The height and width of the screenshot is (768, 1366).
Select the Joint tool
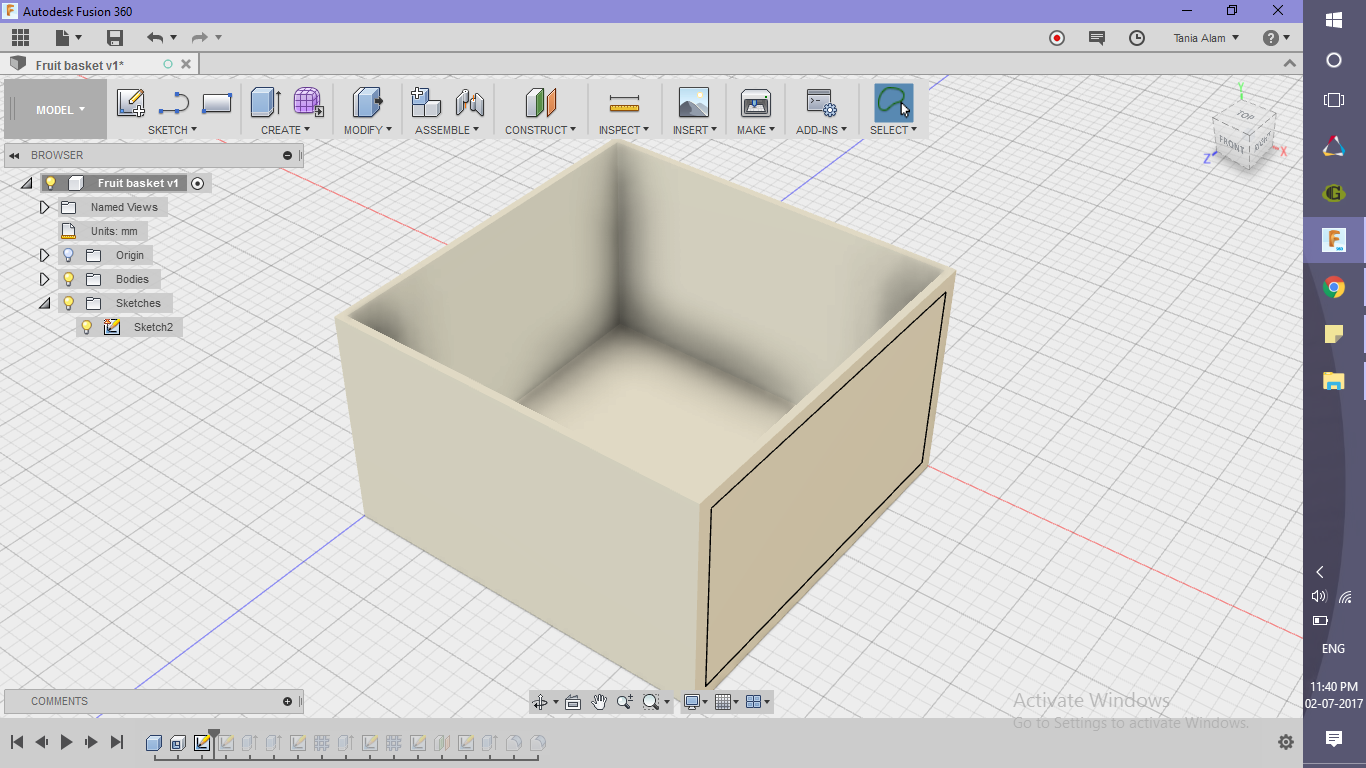(469, 103)
